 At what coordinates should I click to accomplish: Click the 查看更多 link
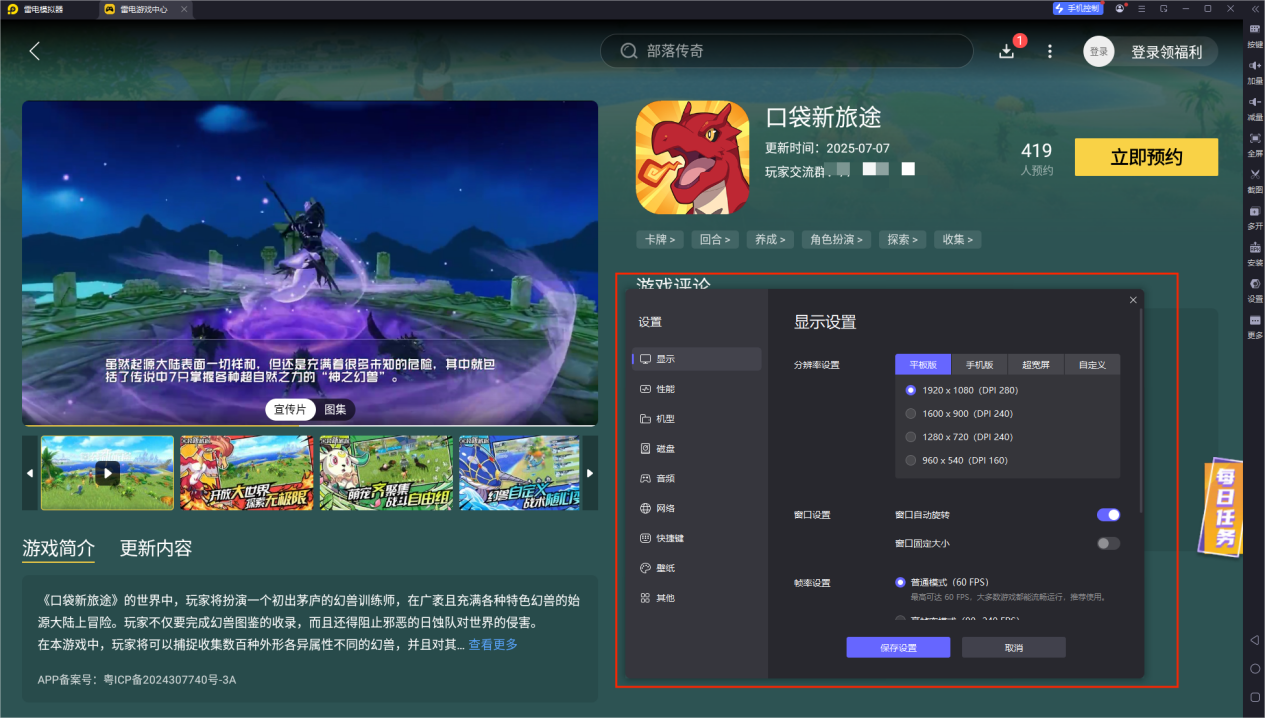[x=493, y=645]
